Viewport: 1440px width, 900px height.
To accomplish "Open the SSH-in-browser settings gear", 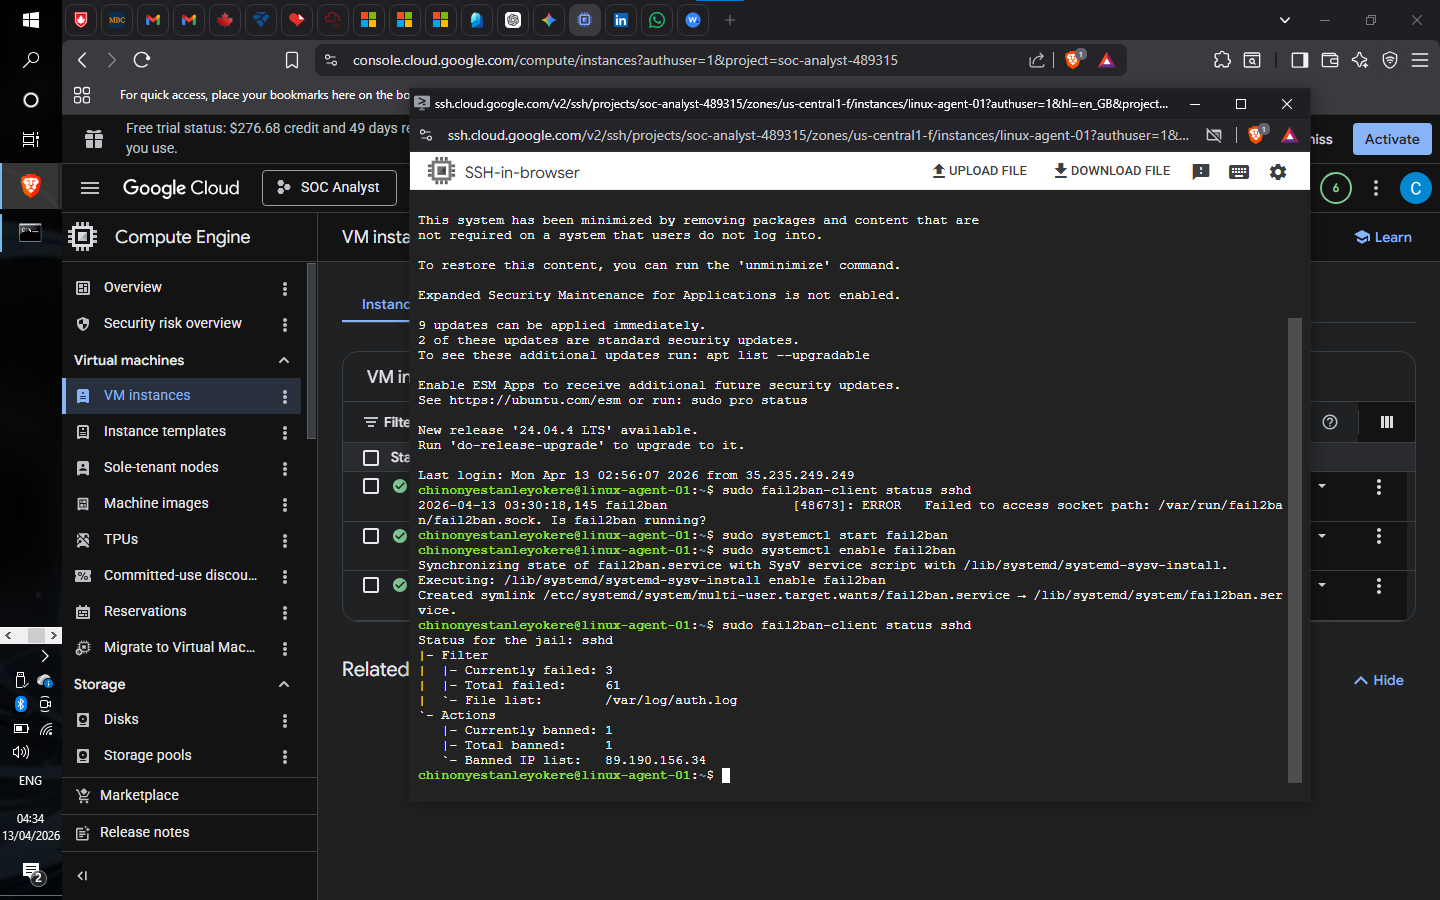I will click(1277, 172).
